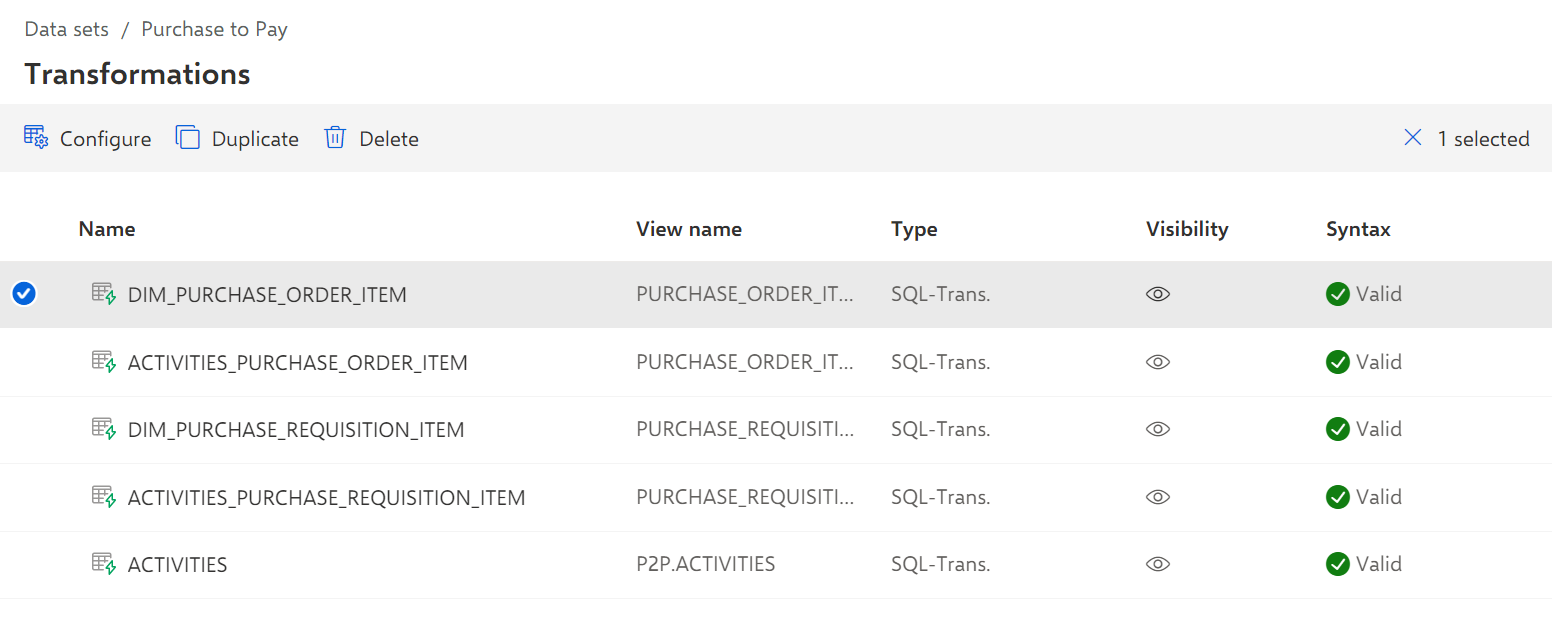Toggle visibility eye for DIM_PURCHASE_REQUISITION_ITEM

(1158, 429)
